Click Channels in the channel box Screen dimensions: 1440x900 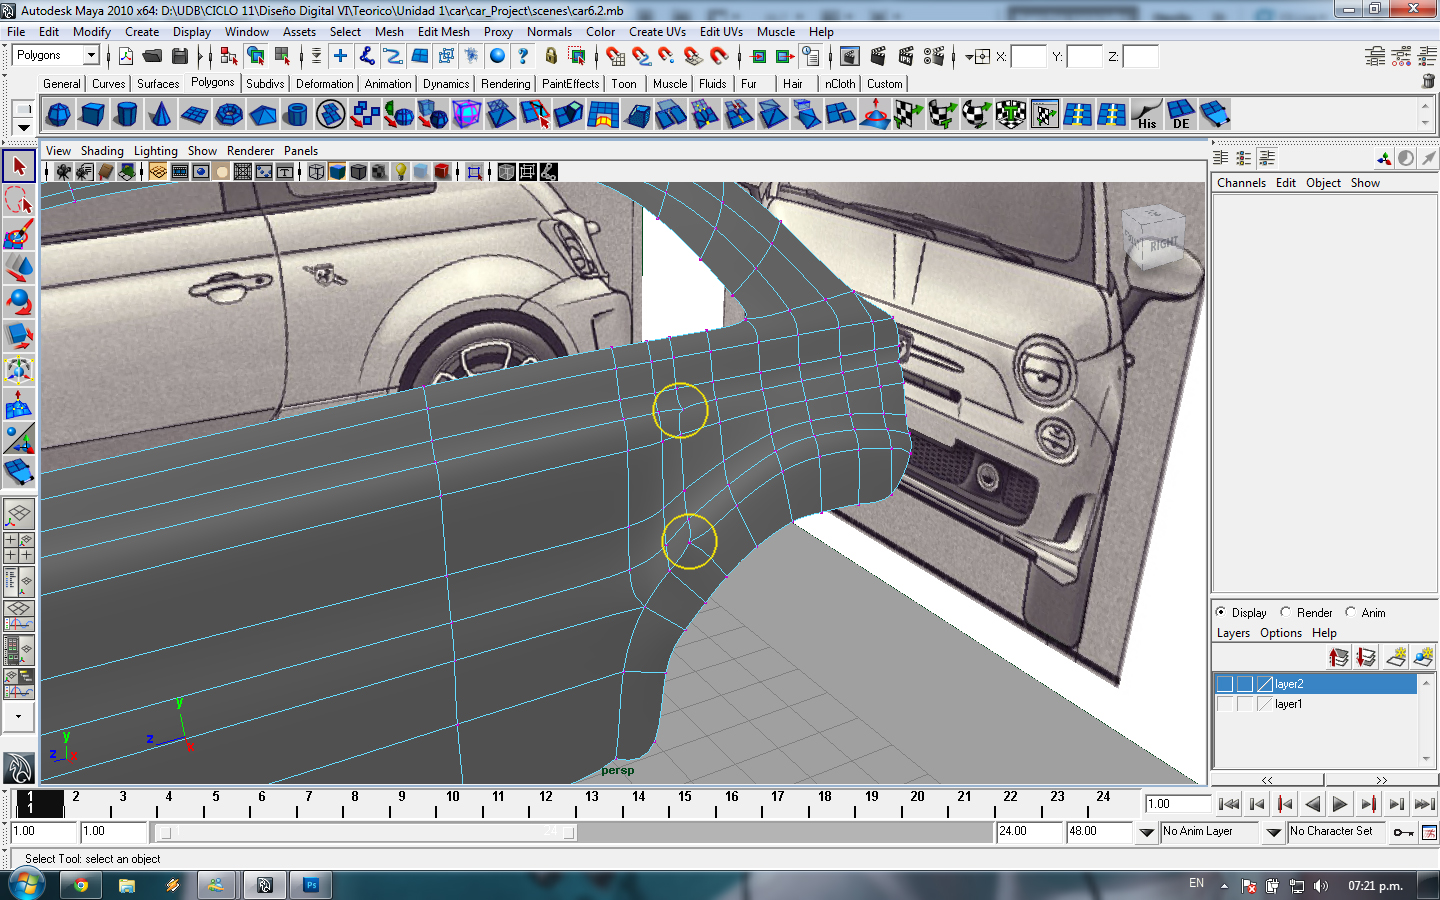tap(1241, 183)
